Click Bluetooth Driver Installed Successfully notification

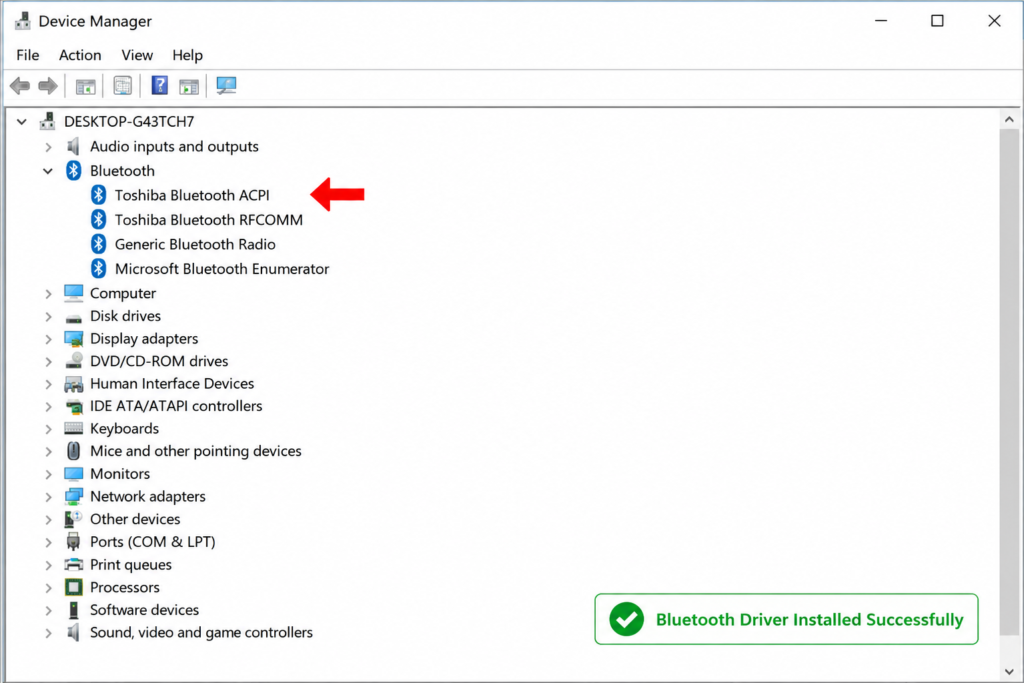(x=786, y=619)
